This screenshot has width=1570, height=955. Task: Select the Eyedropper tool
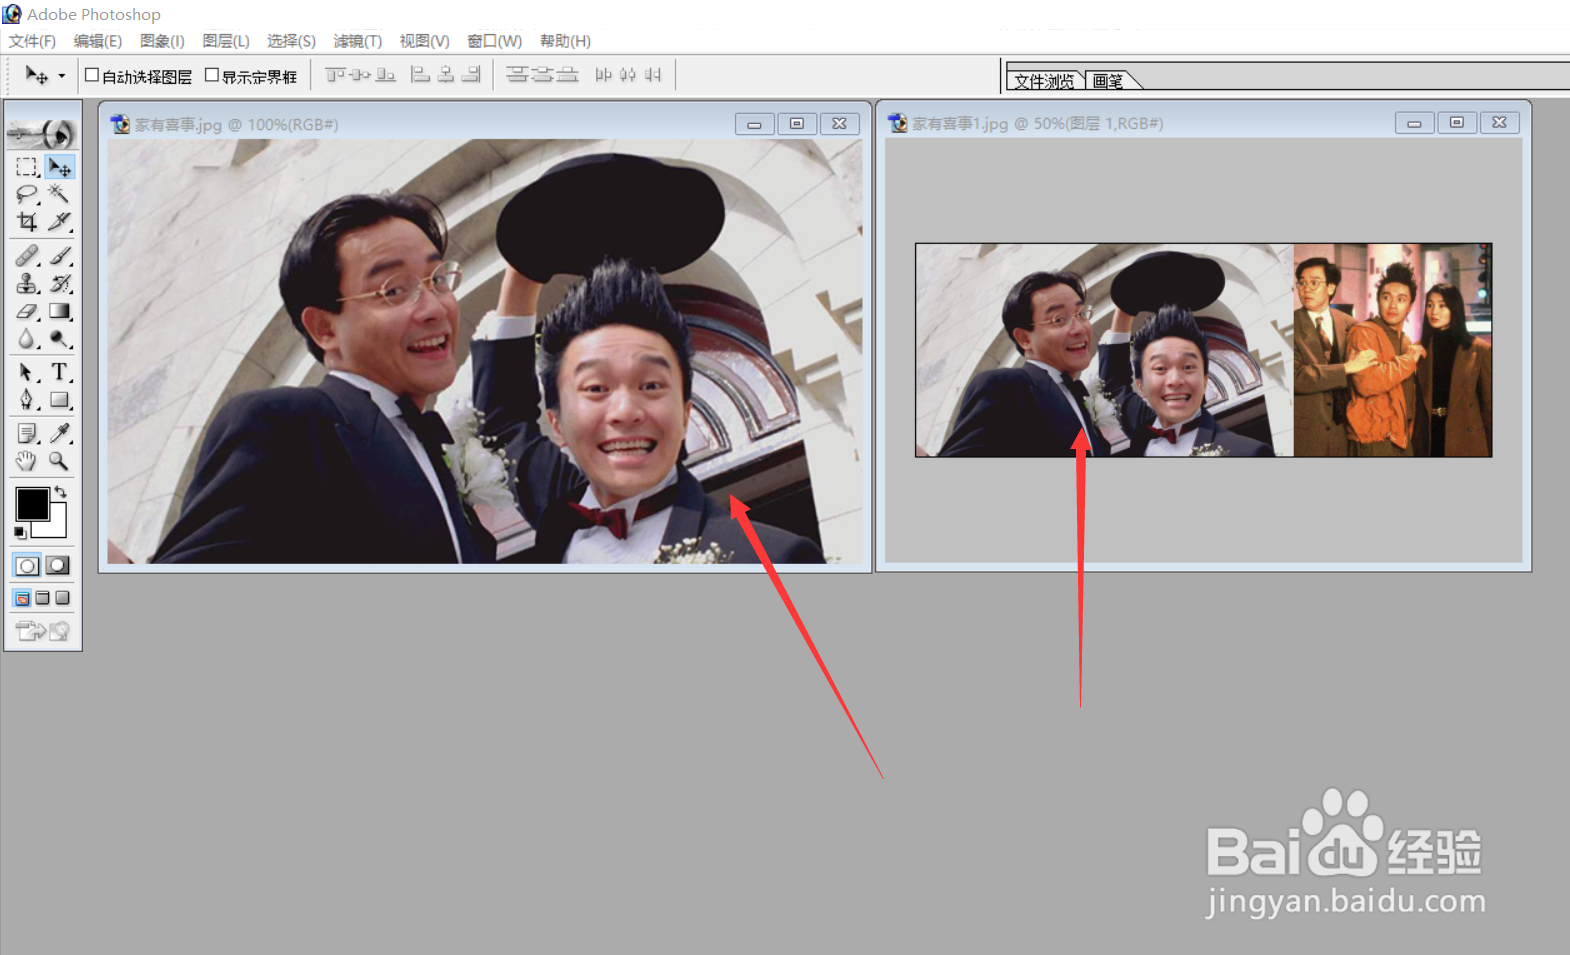tap(60, 433)
